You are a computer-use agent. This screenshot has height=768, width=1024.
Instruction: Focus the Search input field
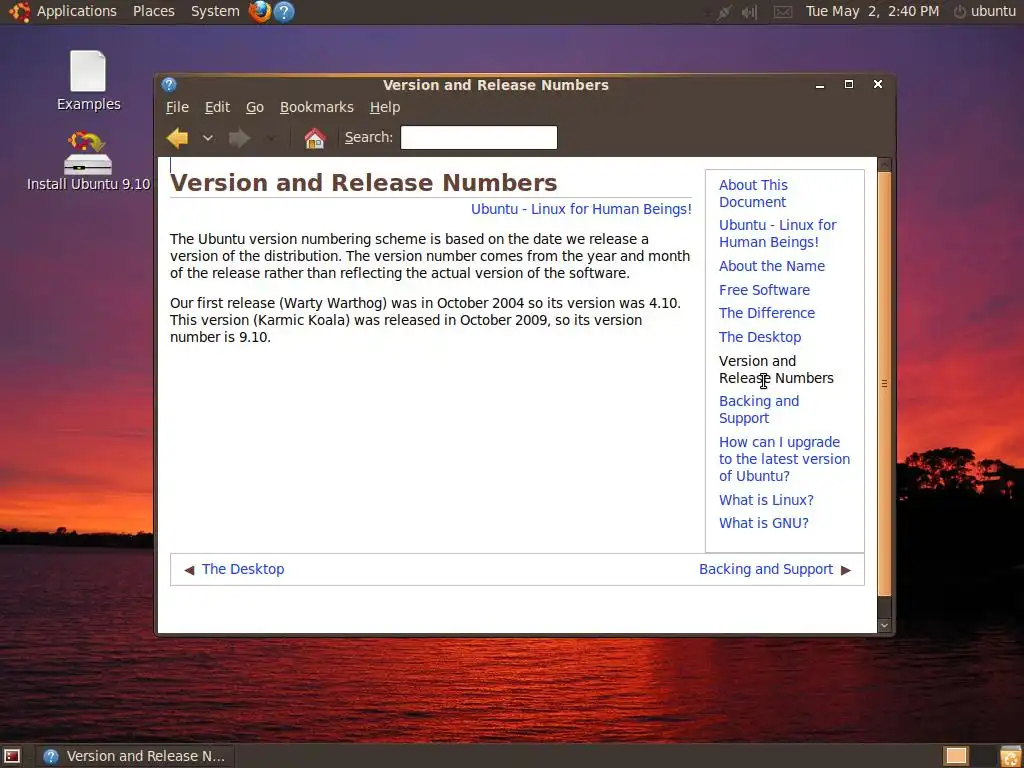tap(479, 137)
